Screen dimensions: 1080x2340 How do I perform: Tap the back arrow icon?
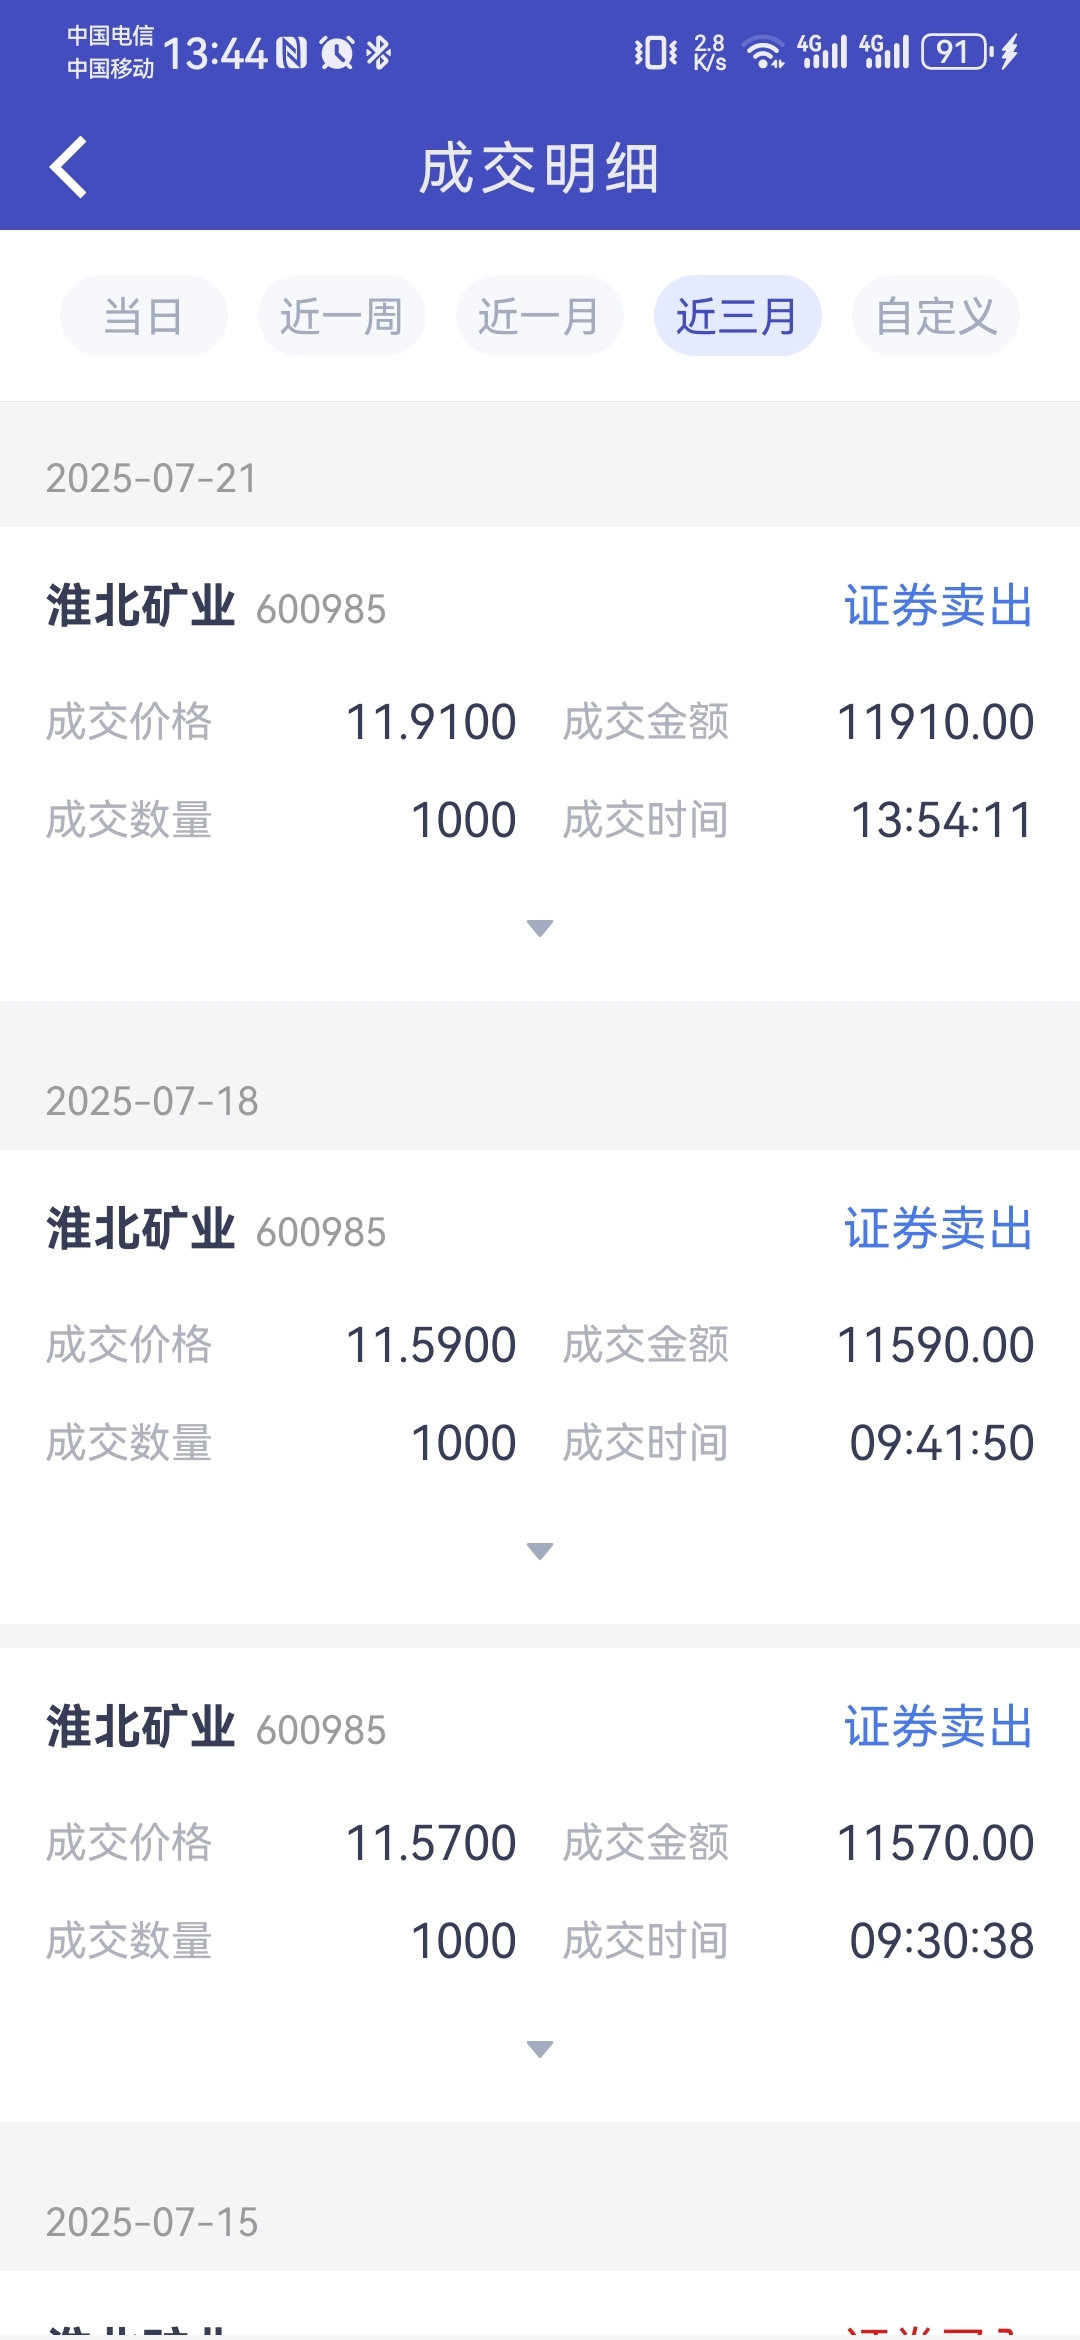[x=68, y=167]
